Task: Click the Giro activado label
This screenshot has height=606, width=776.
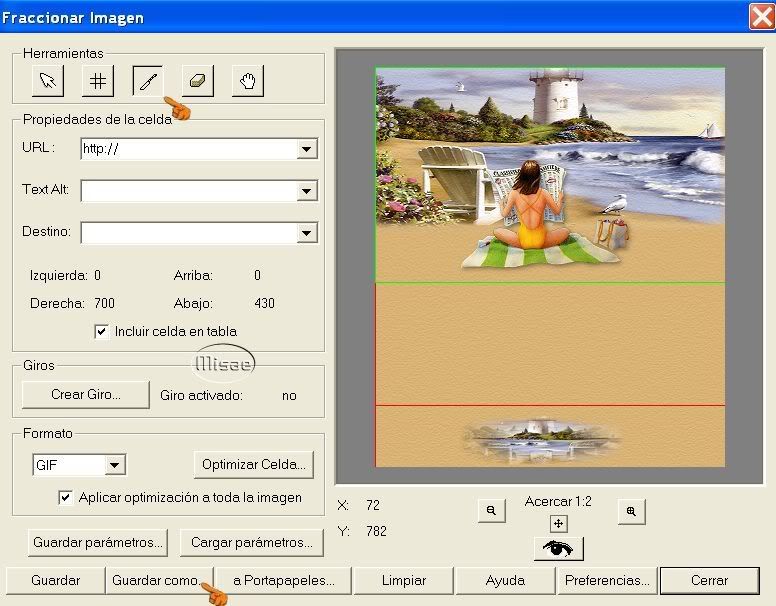Action: 201,396
